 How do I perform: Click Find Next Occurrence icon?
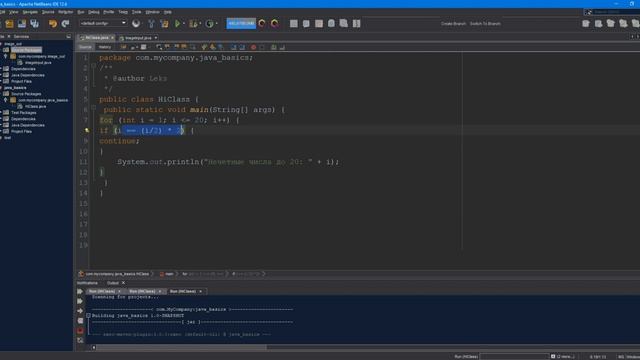[x=176, y=47]
